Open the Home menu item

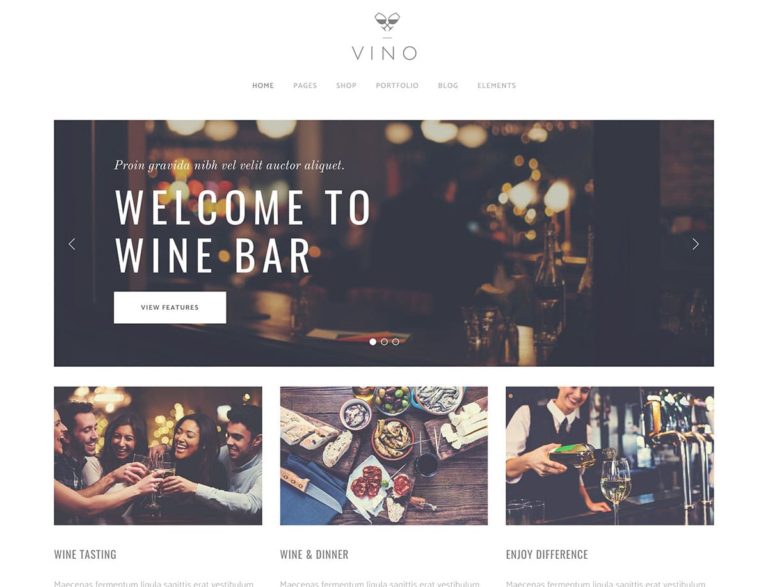coord(263,85)
